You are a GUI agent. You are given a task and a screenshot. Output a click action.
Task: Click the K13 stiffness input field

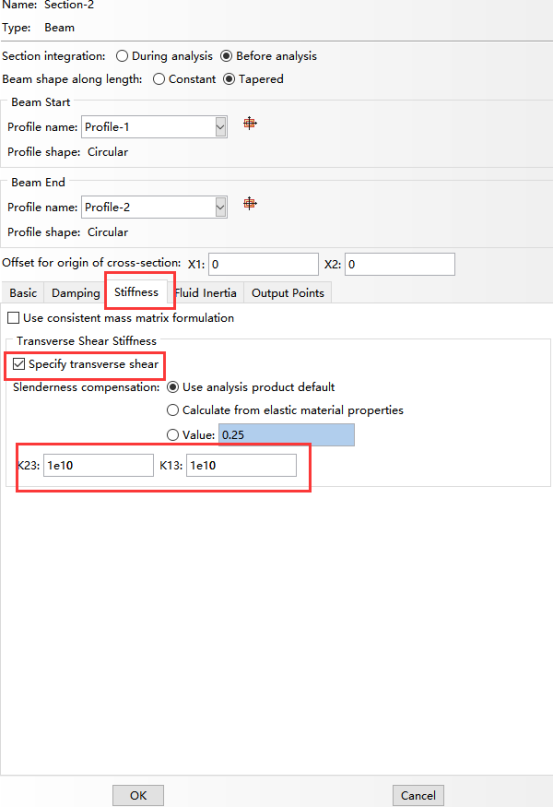[241, 465]
